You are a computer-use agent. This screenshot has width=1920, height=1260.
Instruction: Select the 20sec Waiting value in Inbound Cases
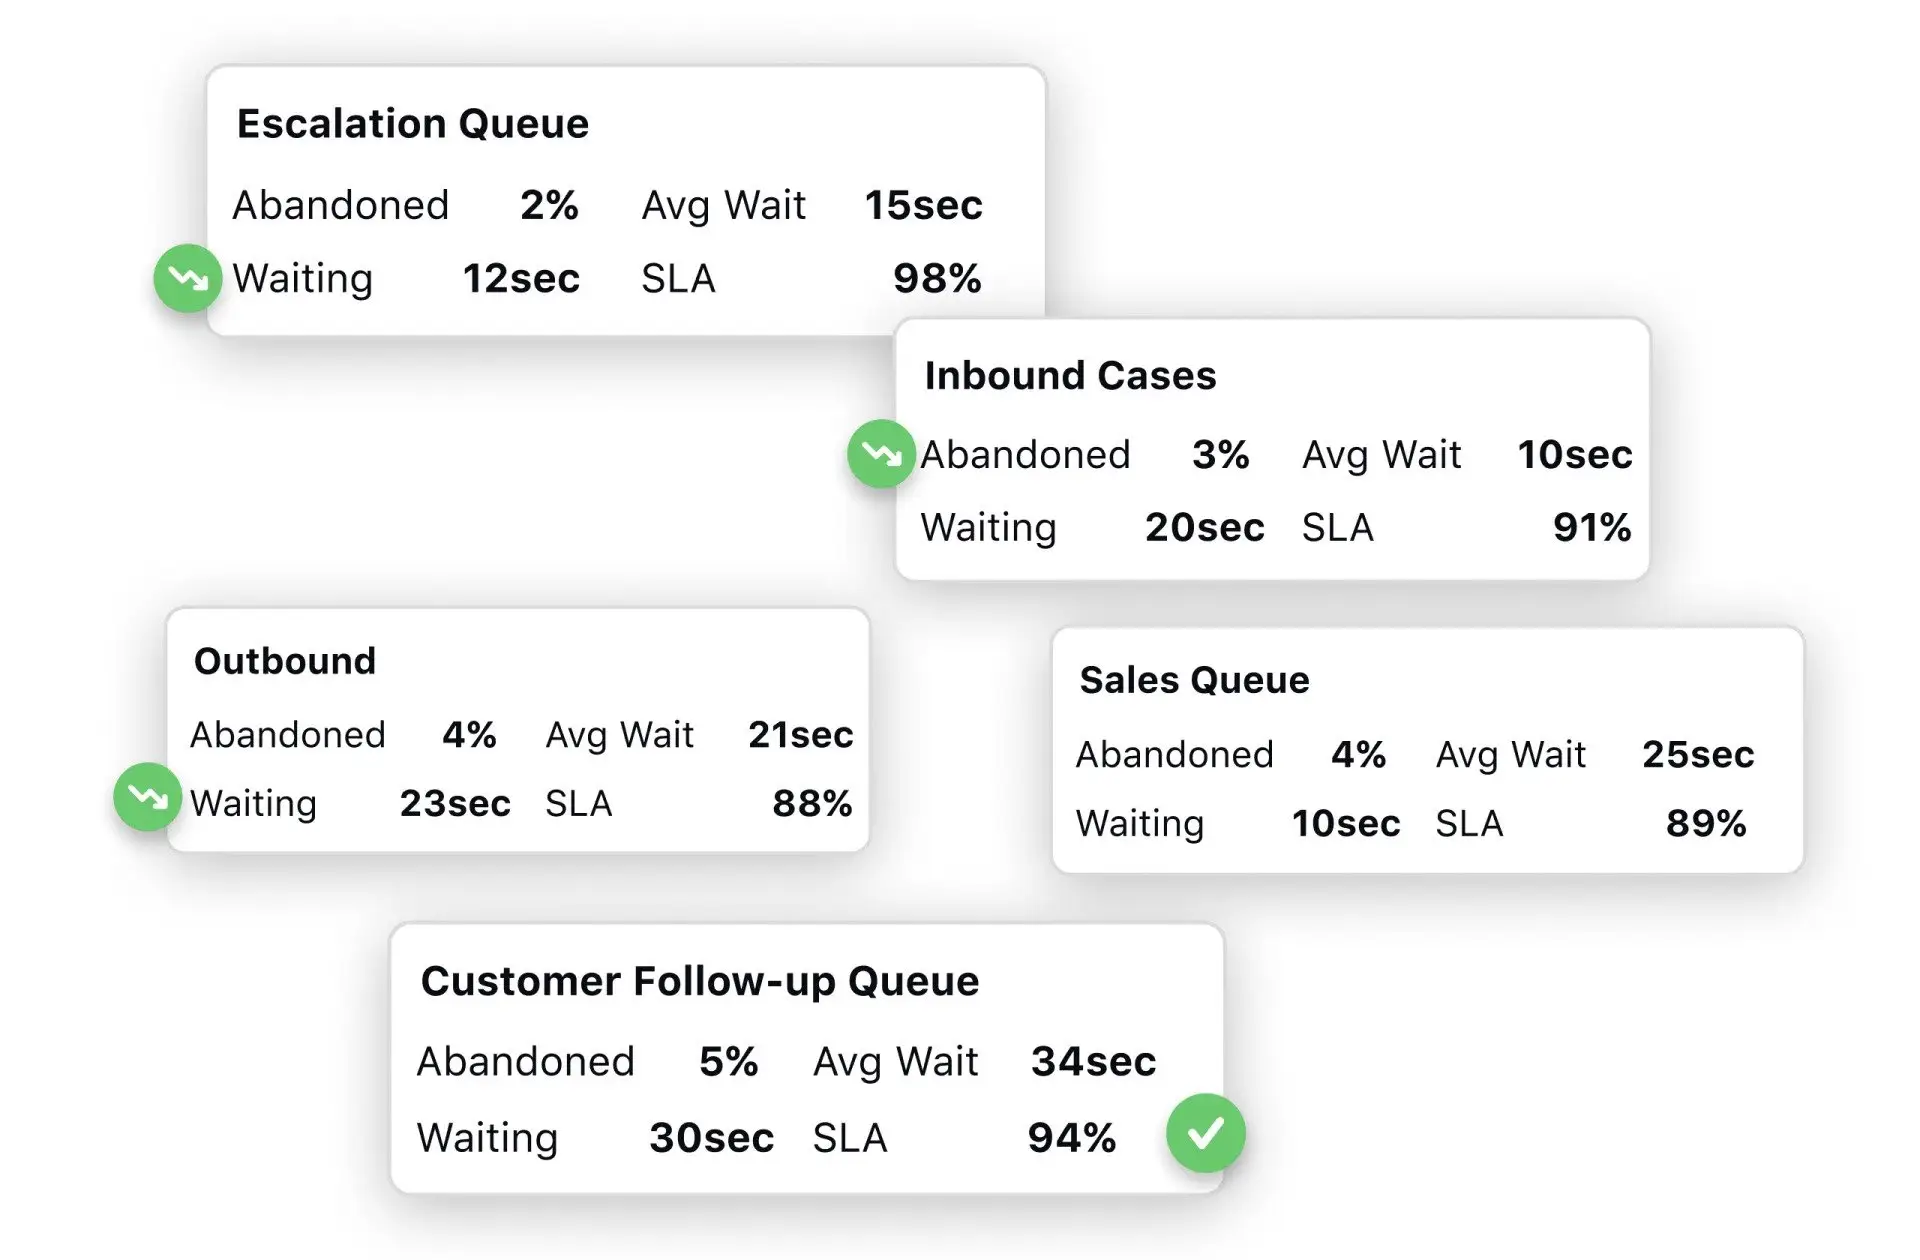click(1204, 527)
